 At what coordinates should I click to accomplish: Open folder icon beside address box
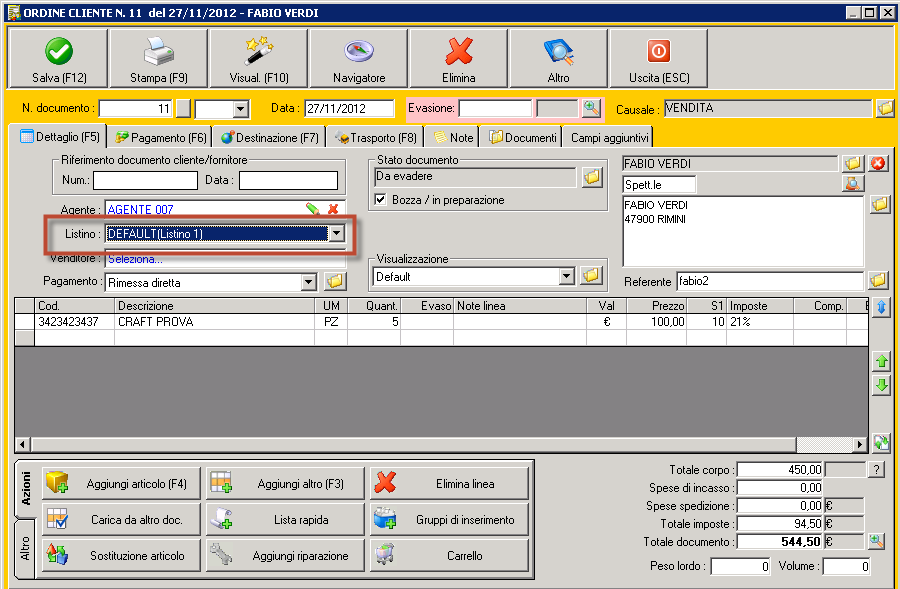coord(880,204)
